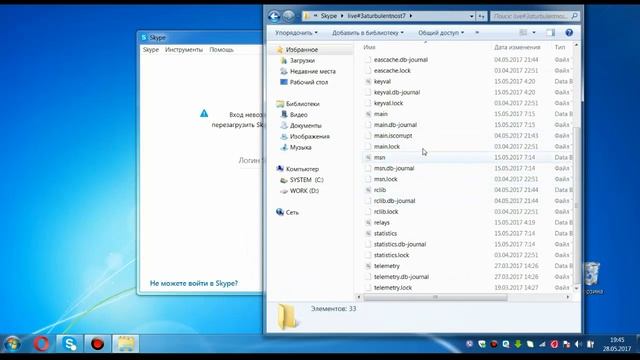640x360 pixels.
Task: Select file eascache.db-journal
Action: point(401,60)
